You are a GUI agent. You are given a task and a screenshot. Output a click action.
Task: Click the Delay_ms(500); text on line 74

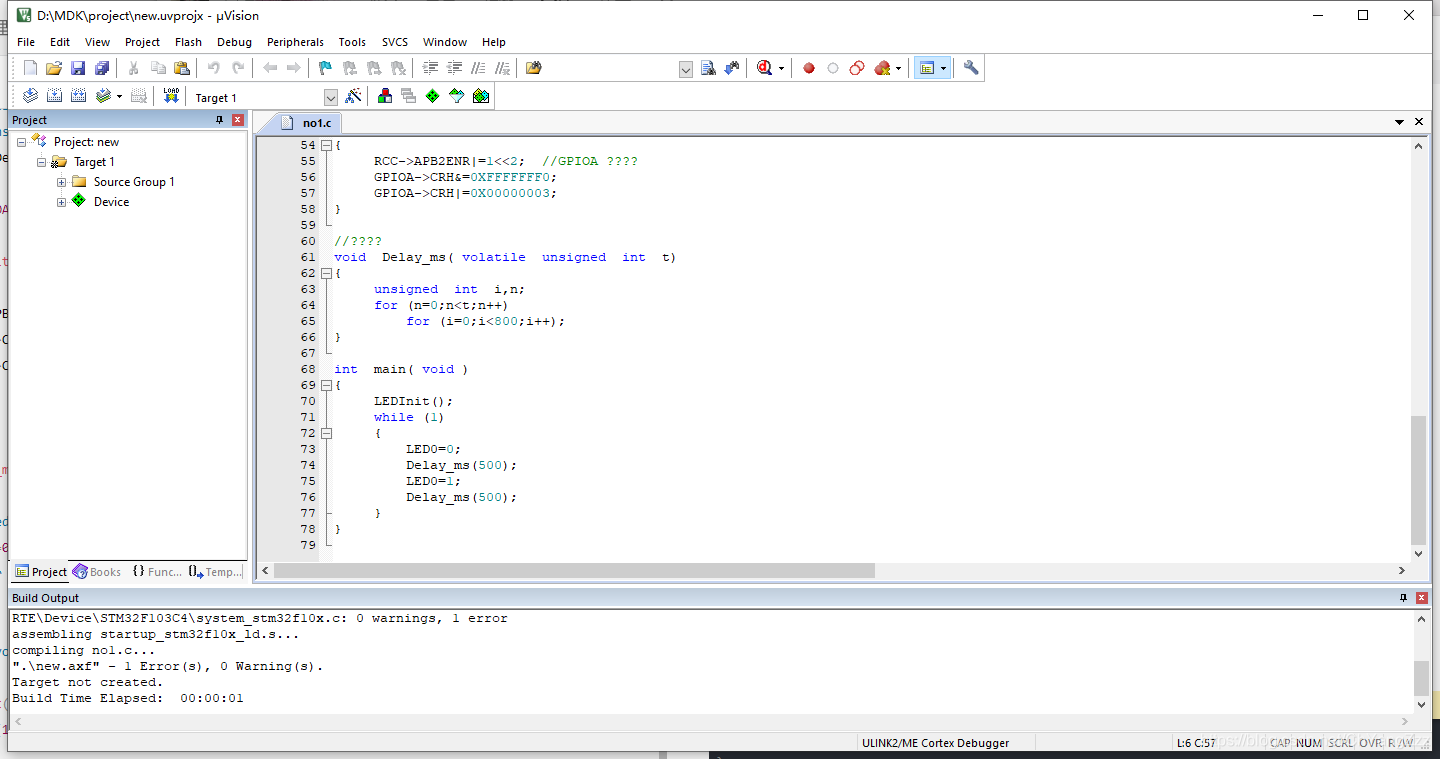tap(461, 465)
